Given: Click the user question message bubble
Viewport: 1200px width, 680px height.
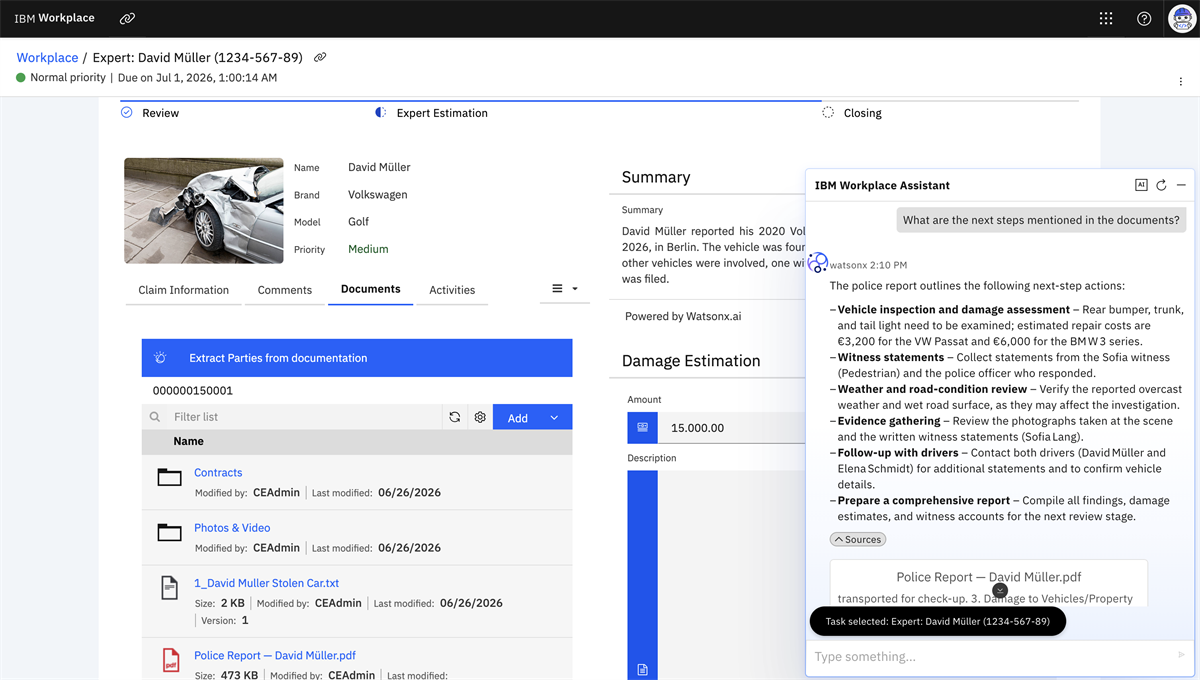Looking at the screenshot, I should pos(1041,220).
